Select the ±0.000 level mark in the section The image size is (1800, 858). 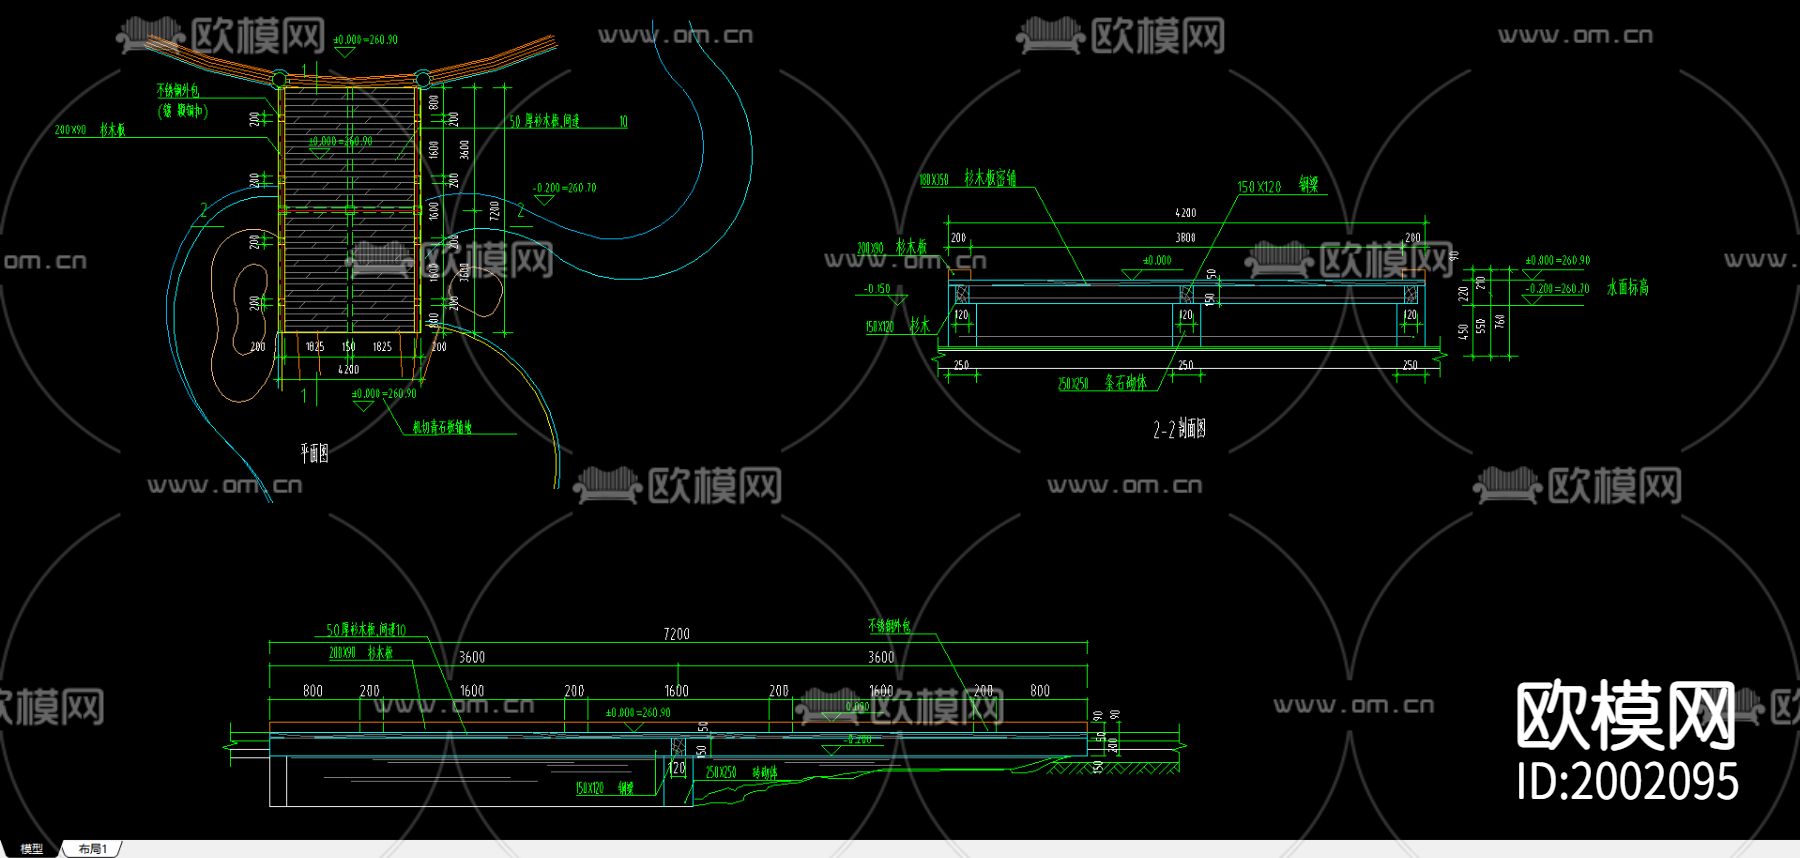coord(1157,260)
